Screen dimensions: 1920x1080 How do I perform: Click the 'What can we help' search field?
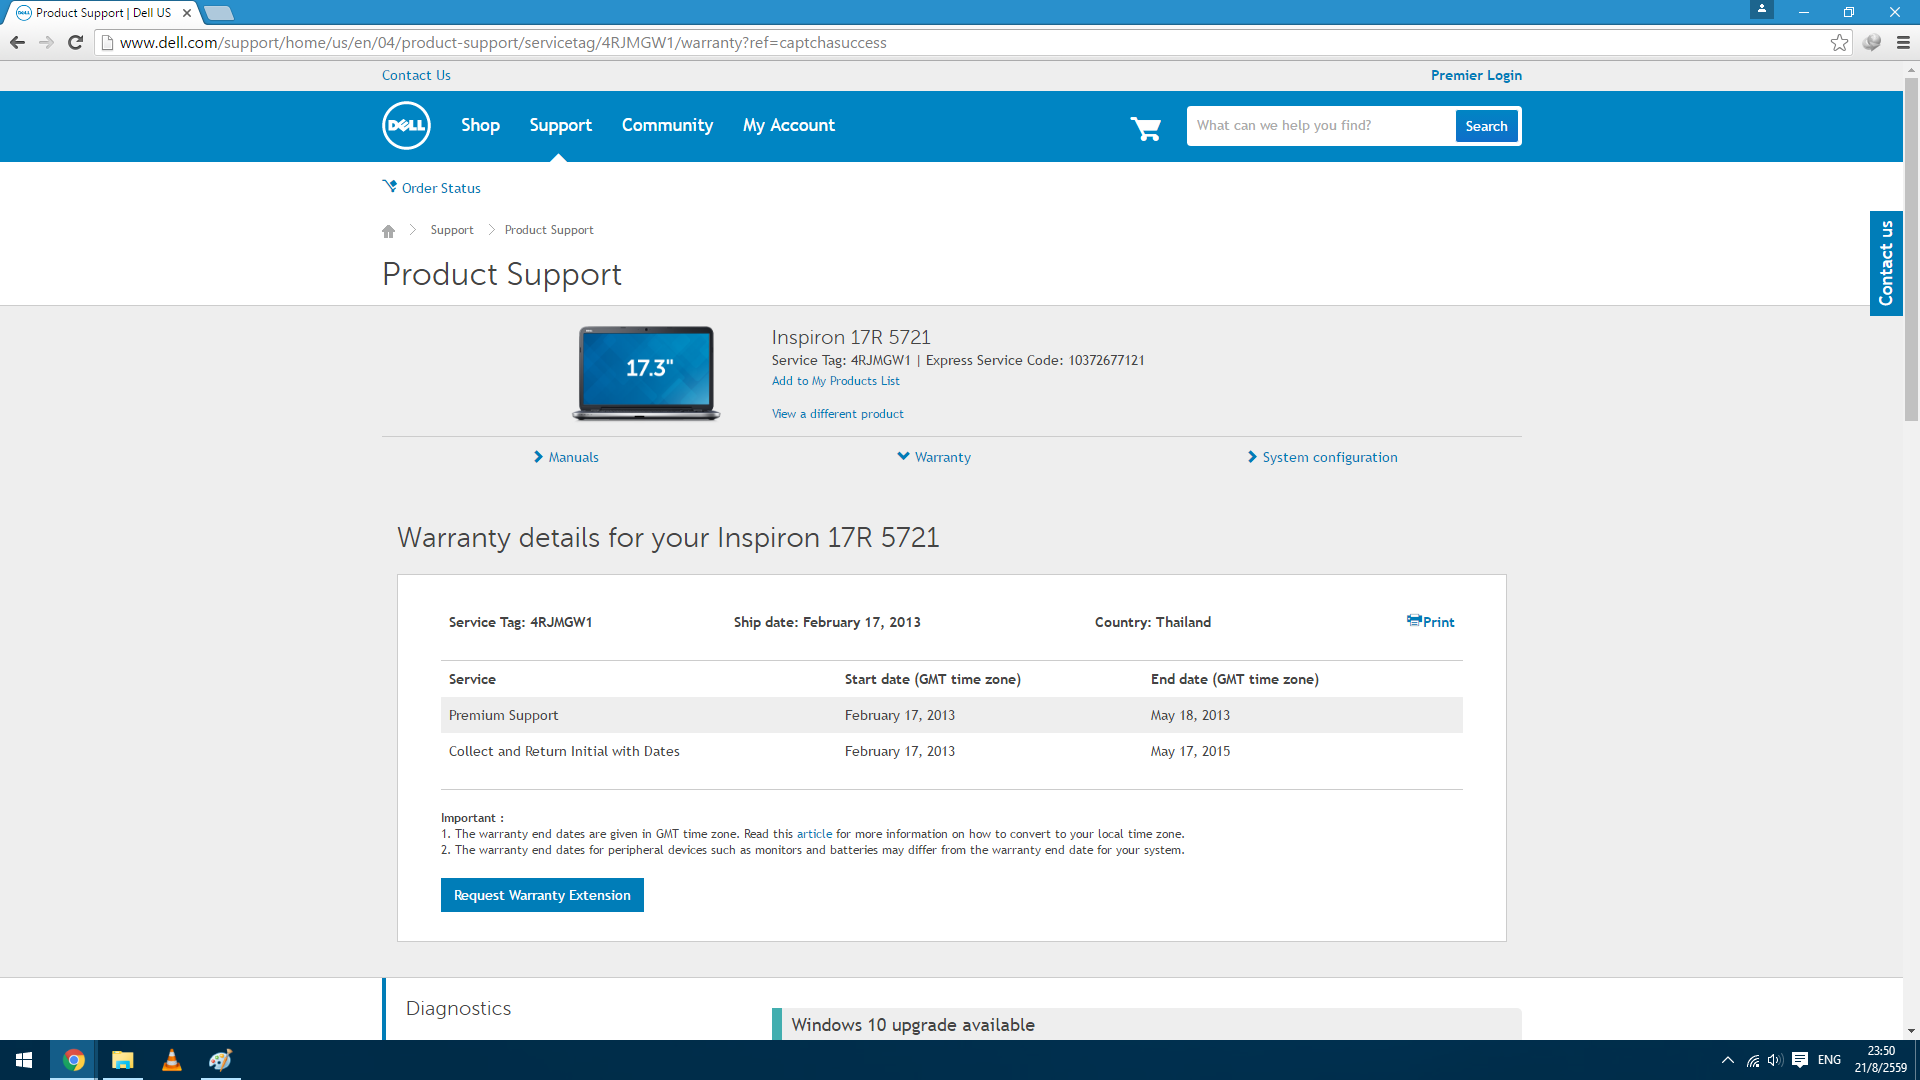pyautogui.click(x=1320, y=126)
